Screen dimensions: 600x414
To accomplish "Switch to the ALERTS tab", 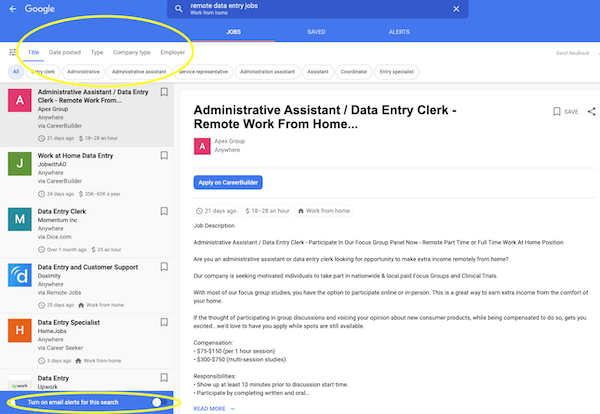I will [399, 32].
